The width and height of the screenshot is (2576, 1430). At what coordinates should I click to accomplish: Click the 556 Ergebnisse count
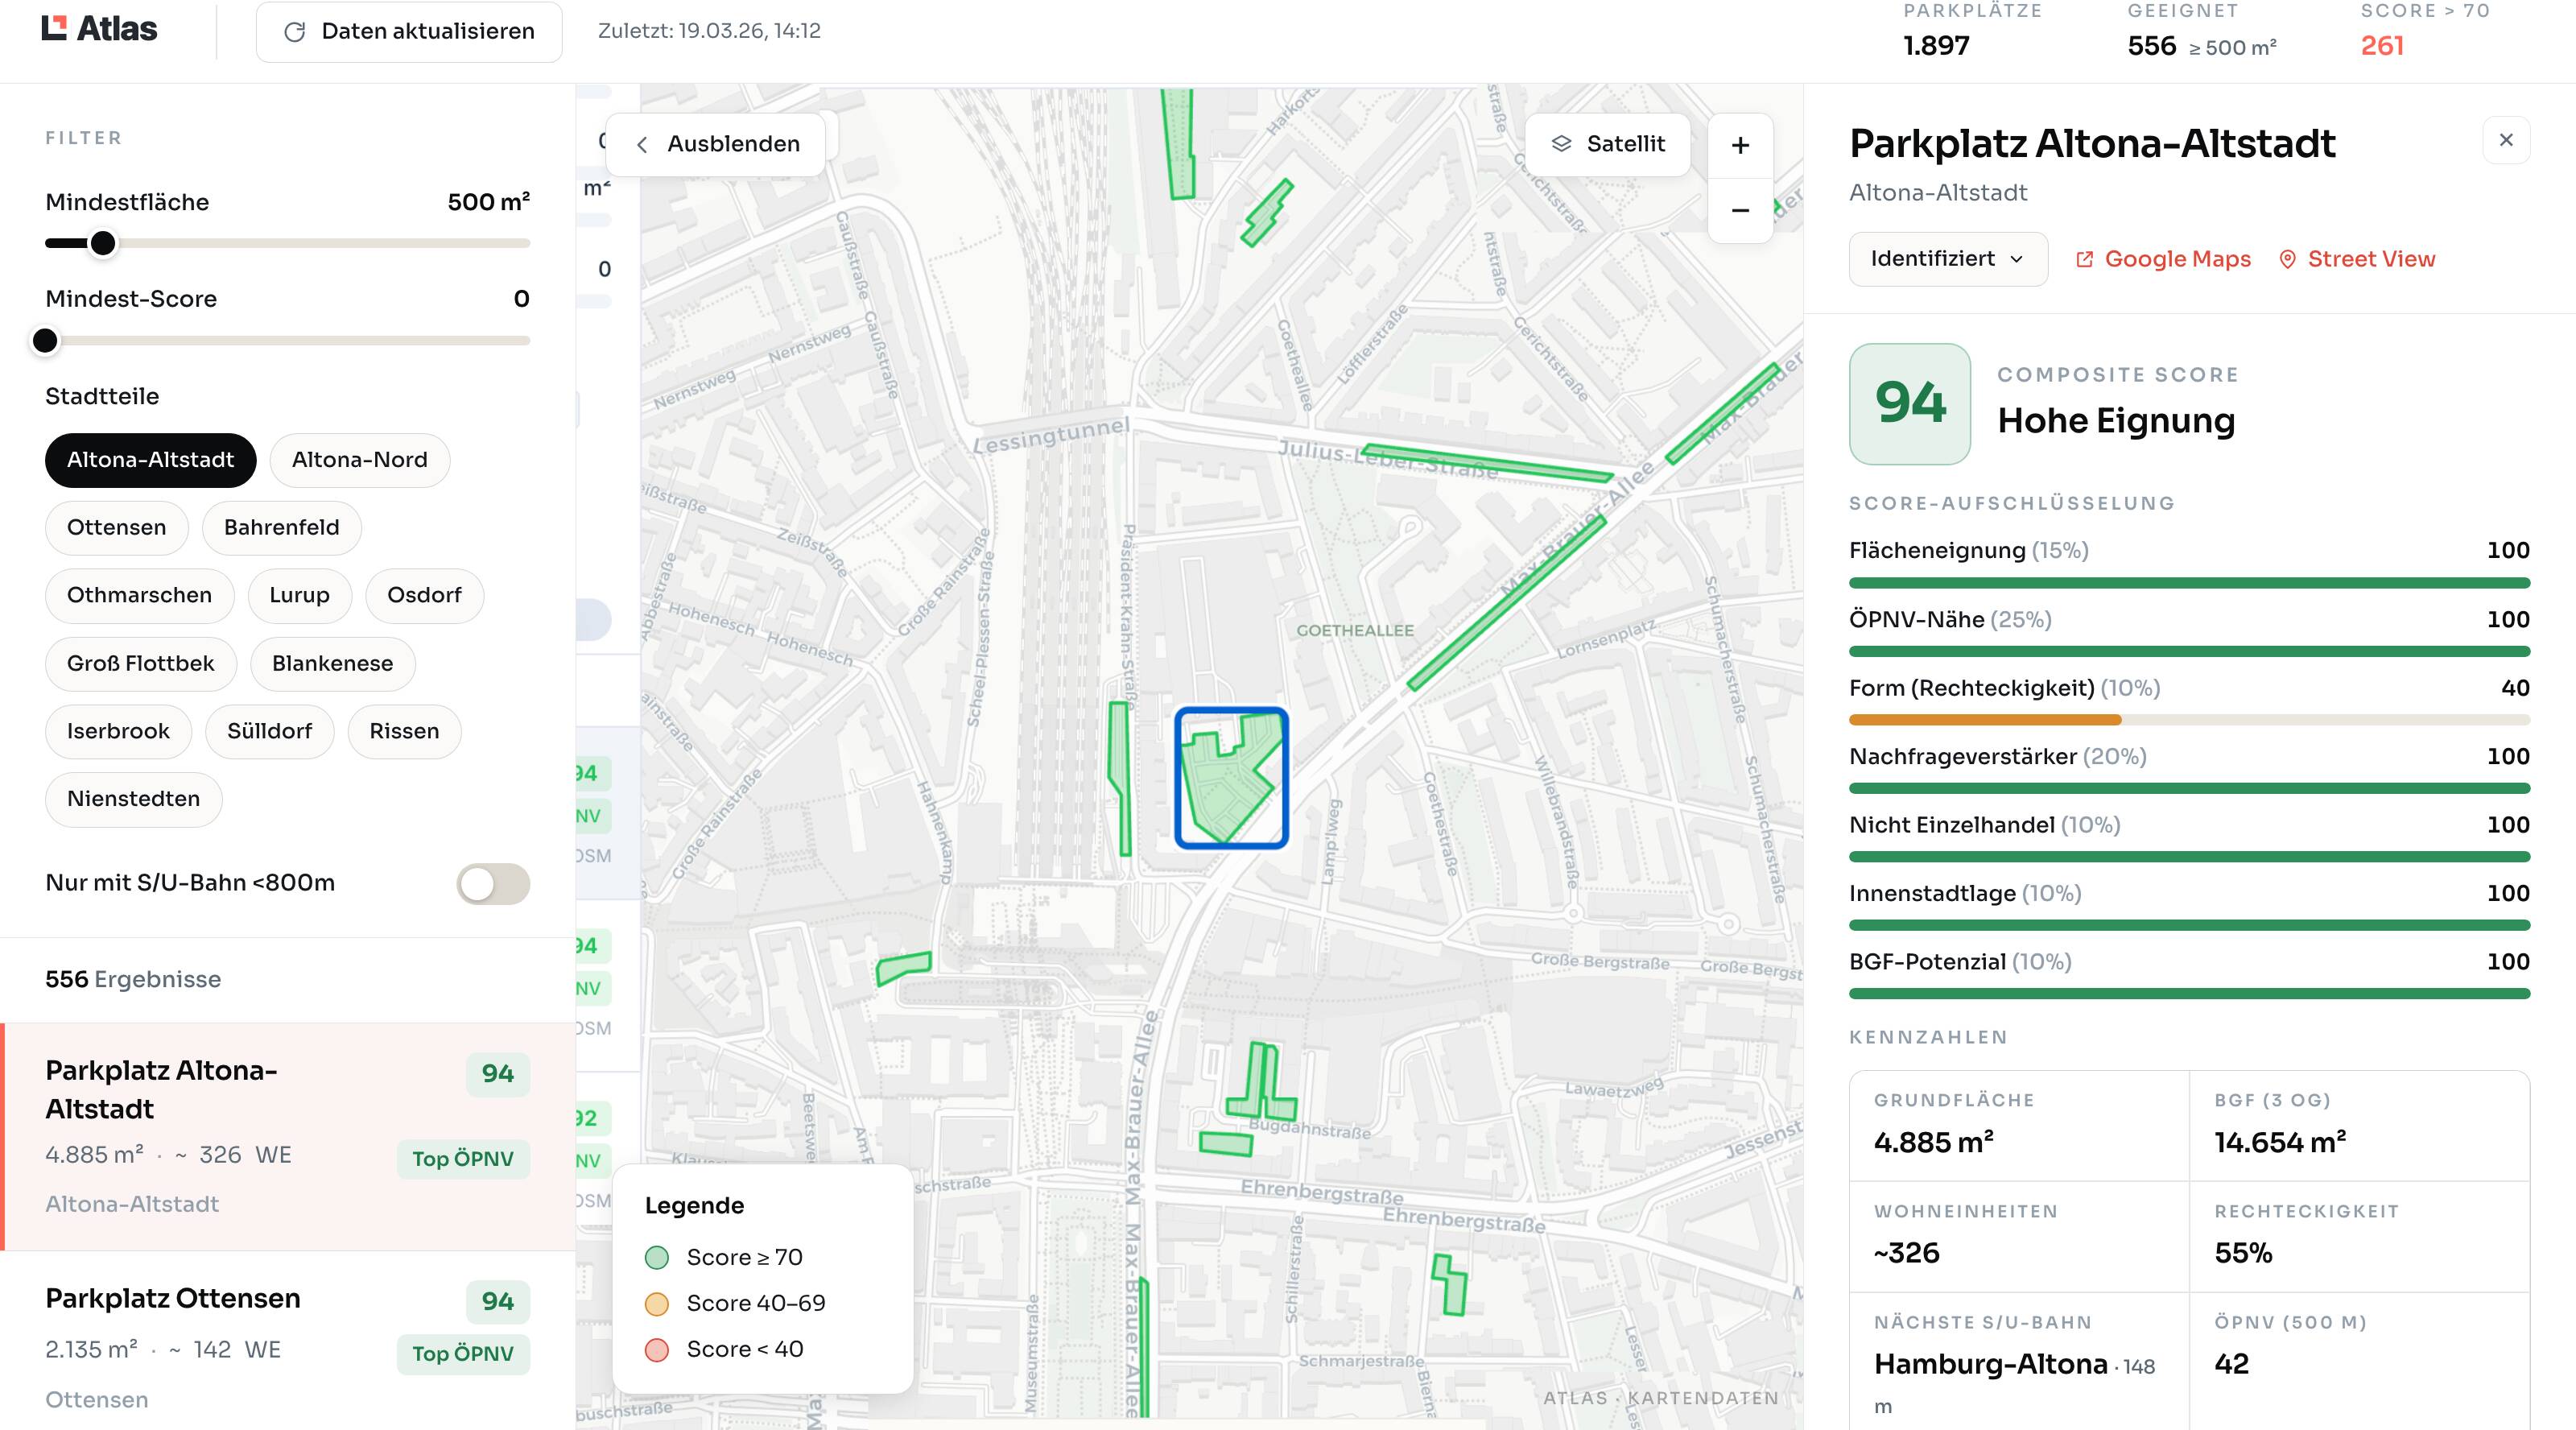coord(133,980)
